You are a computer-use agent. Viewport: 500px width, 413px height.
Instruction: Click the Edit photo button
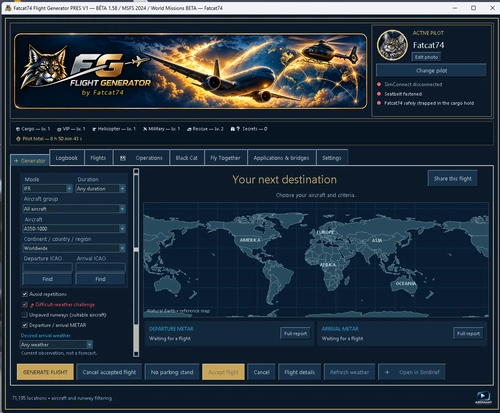[x=426, y=57]
